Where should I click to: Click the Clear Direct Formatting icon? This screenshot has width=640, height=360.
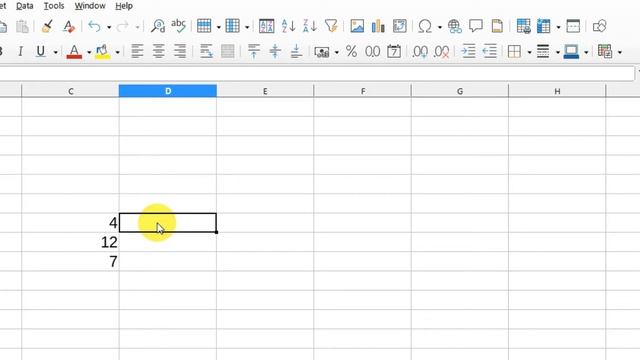(x=68, y=27)
